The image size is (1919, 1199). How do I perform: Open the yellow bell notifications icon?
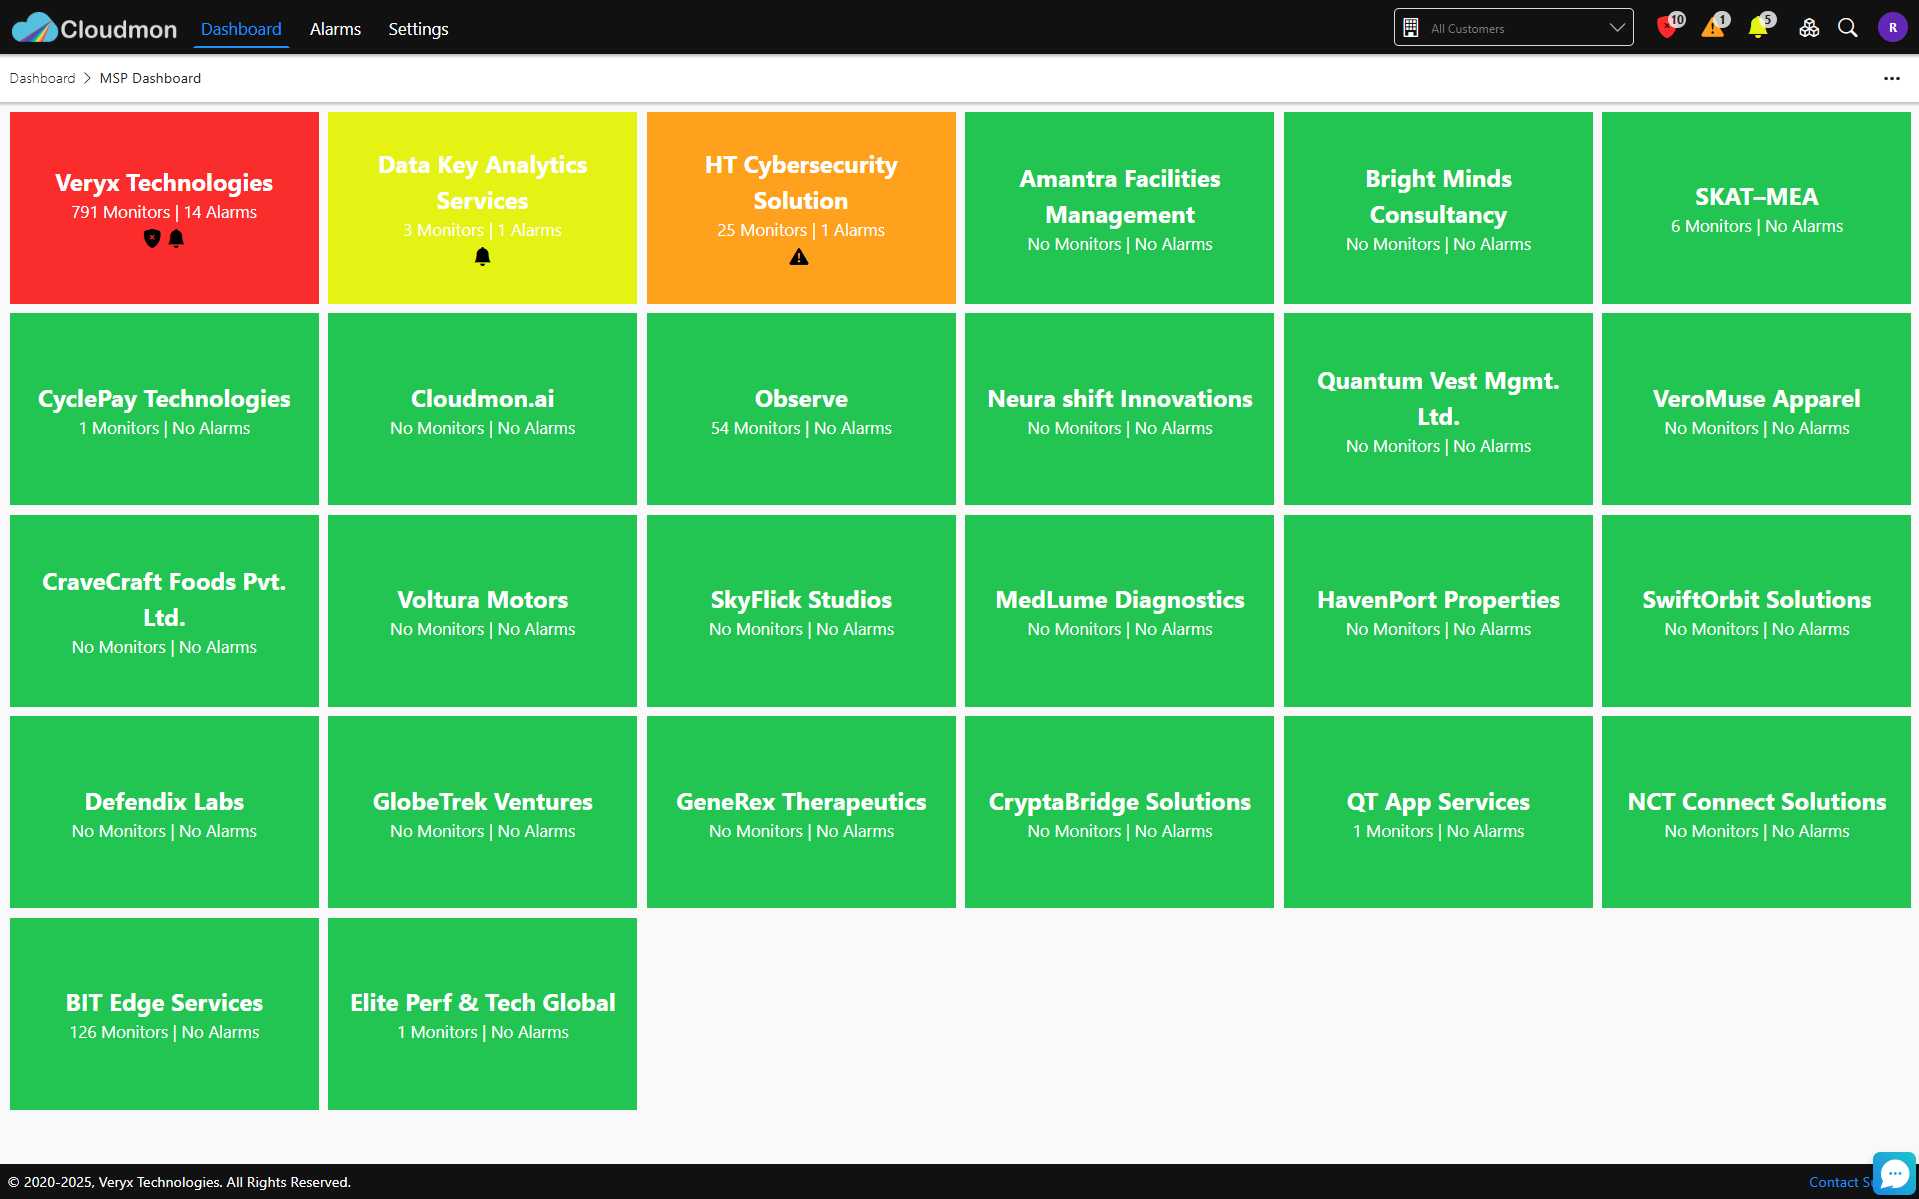[1758, 27]
